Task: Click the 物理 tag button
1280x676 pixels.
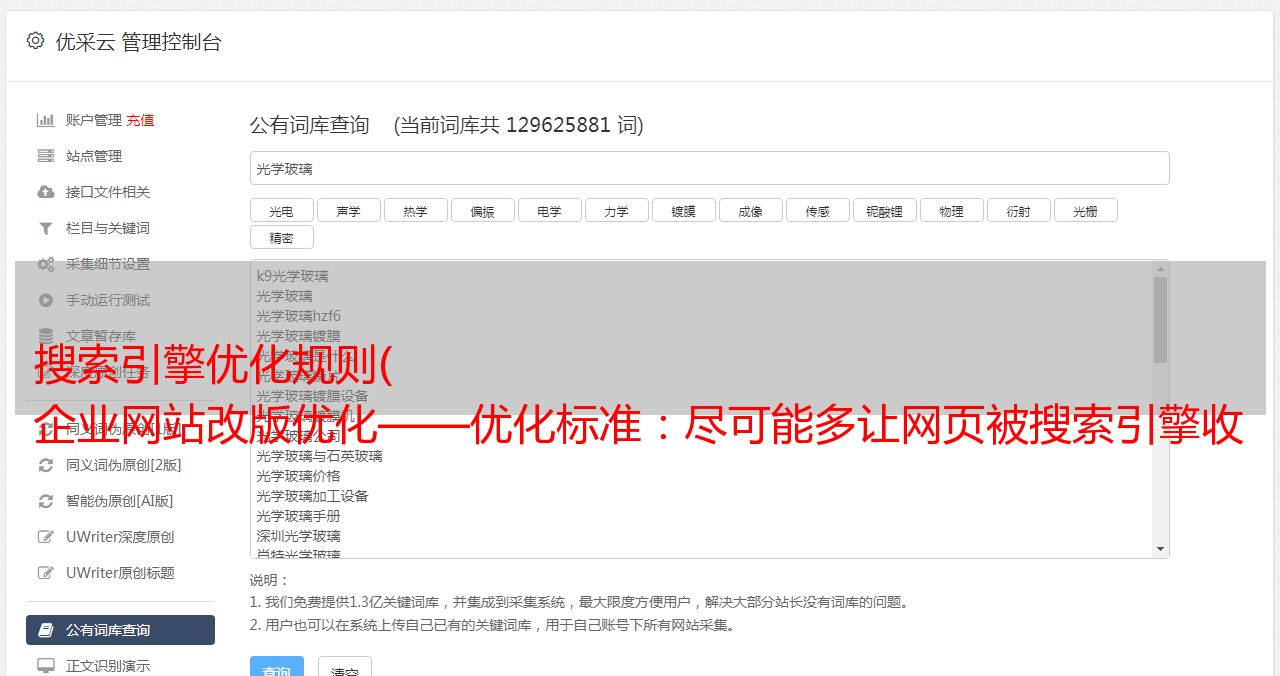Action: tap(951, 210)
